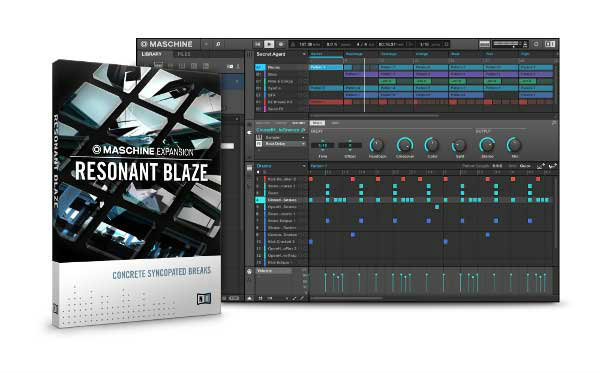600x375 pixels.
Task: Select sound slot 13 in sound list
Action: click(x=281, y=262)
